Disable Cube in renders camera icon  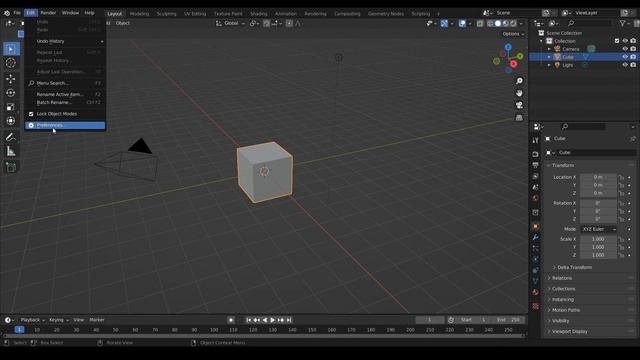click(633, 57)
